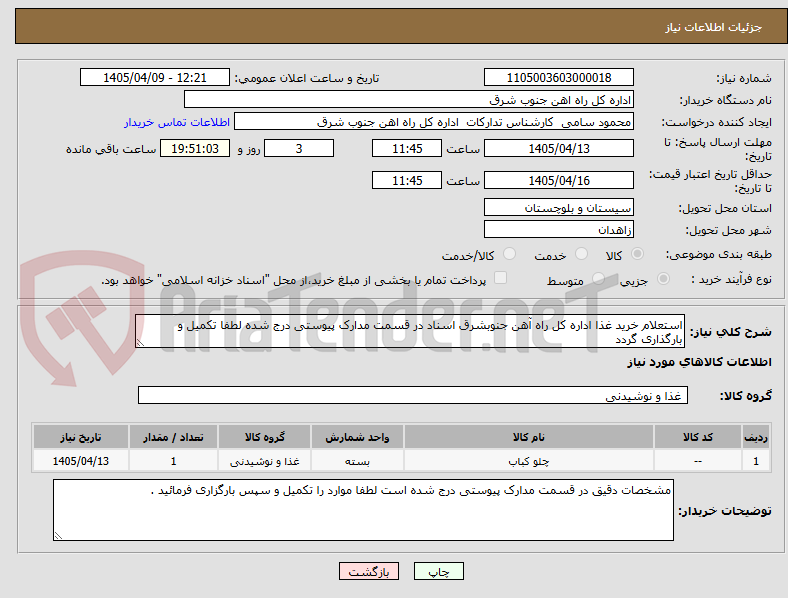Image resolution: width=788 pixels, height=598 pixels.
Task: Click the ردیف column header
Action: pos(755,437)
